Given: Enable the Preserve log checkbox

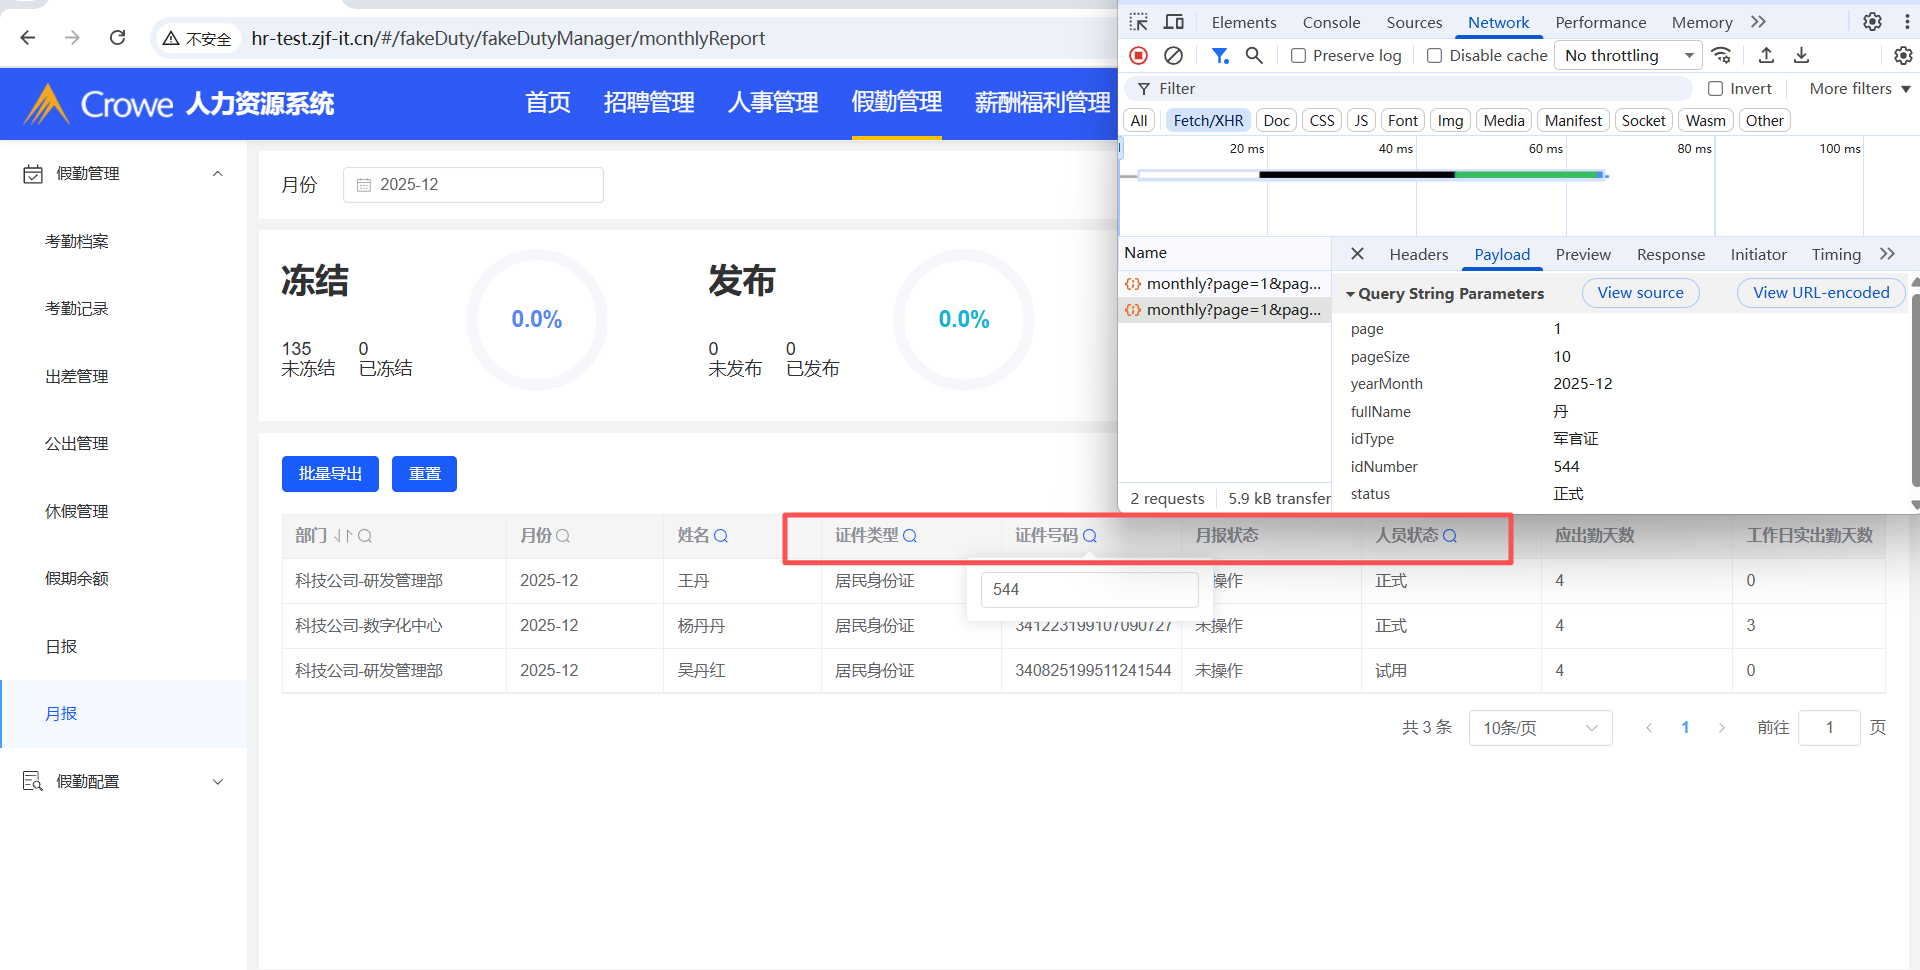Looking at the screenshot, I should coord(1298,56).
